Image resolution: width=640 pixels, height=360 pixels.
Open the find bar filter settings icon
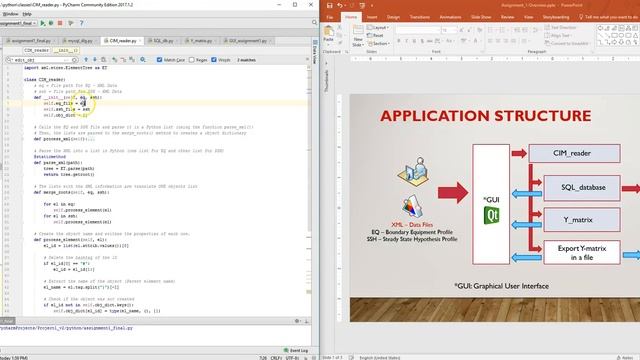click(143, 60)
